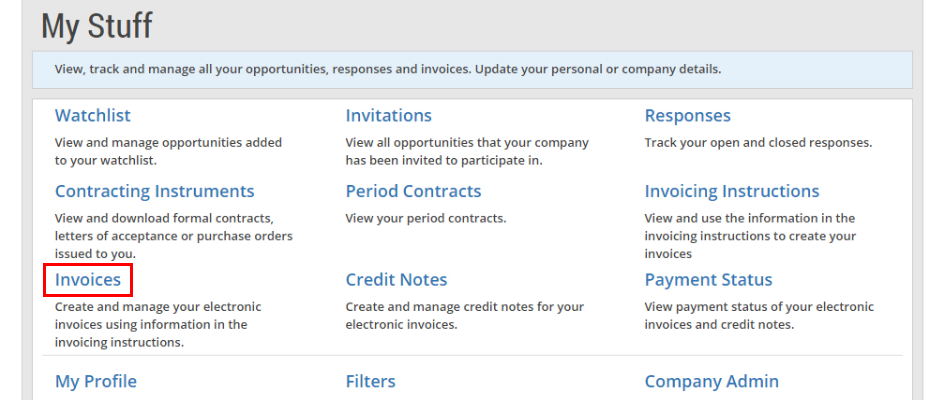
Task: Click the Watchlist description text
Action: [168, 152]
